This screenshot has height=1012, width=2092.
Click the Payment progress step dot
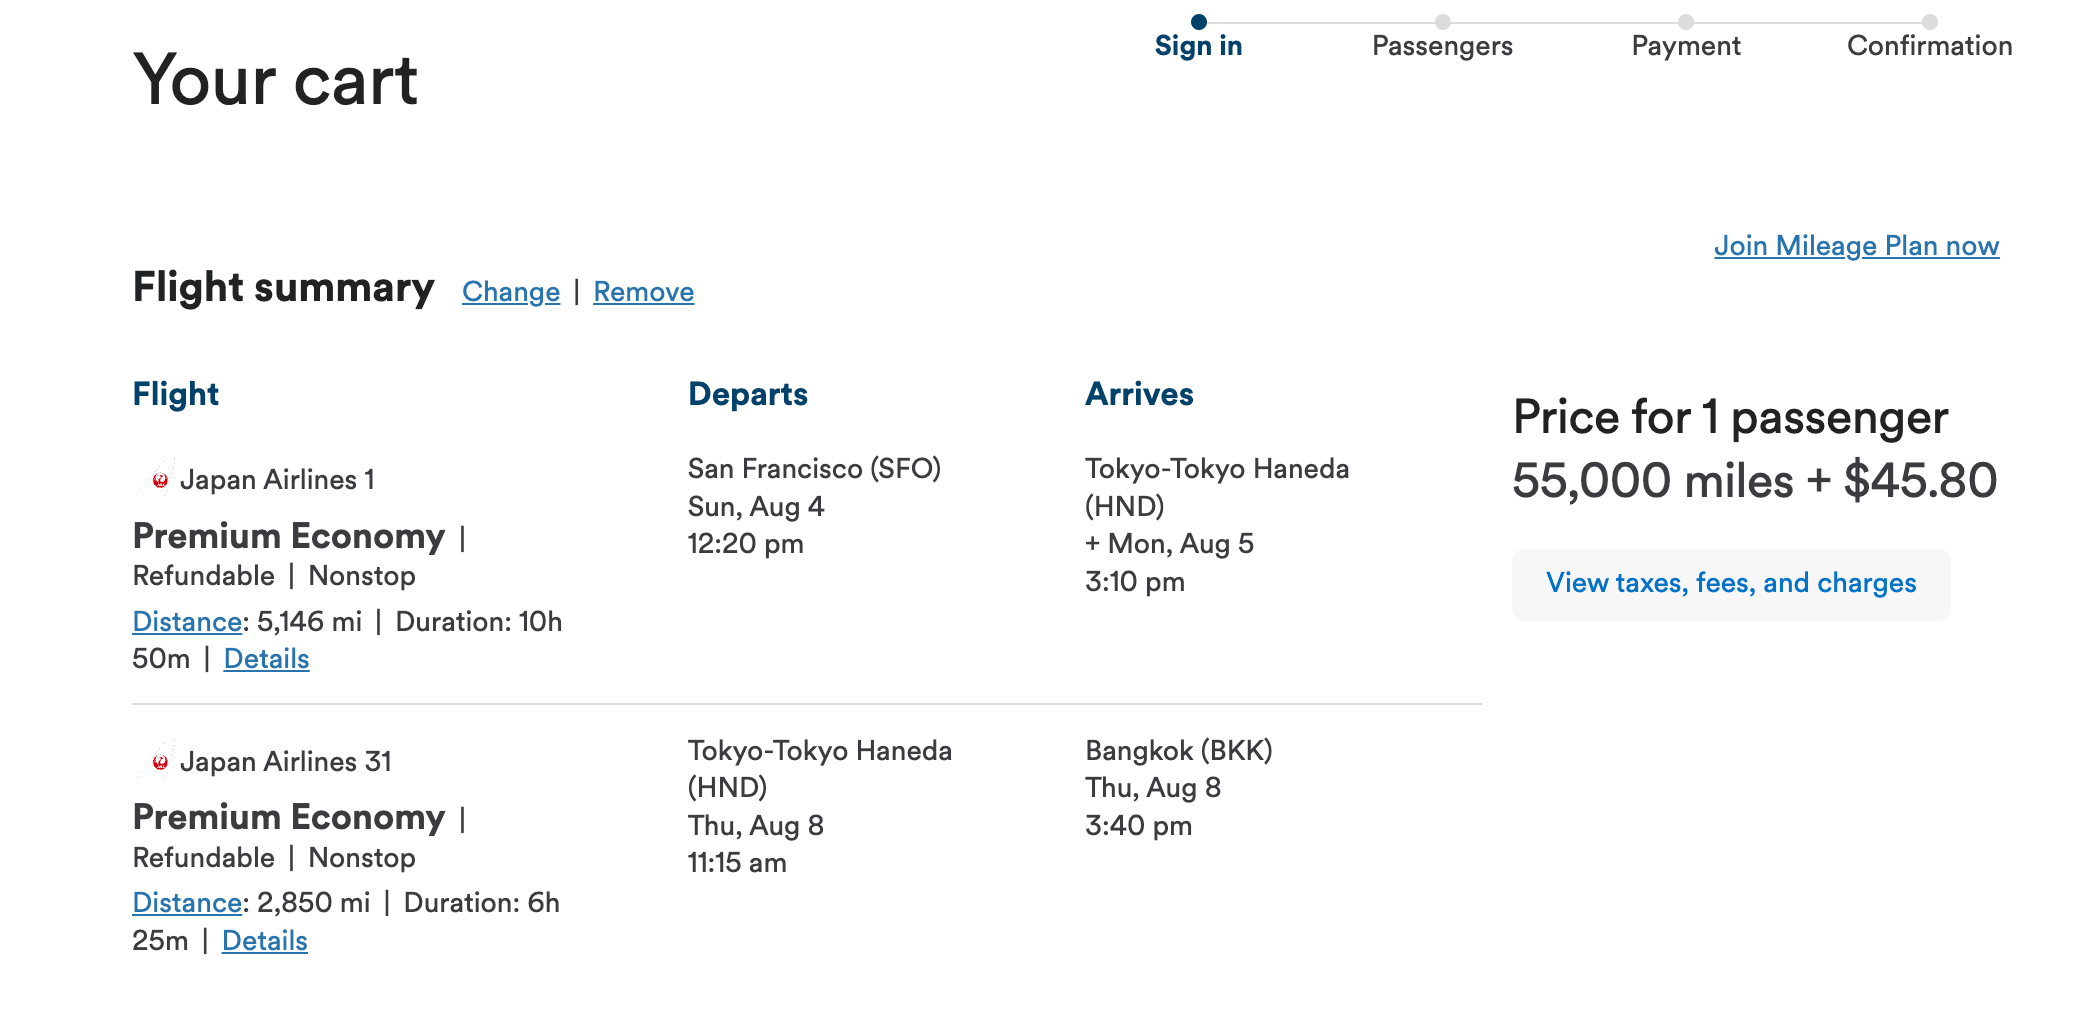[1686, 22]
